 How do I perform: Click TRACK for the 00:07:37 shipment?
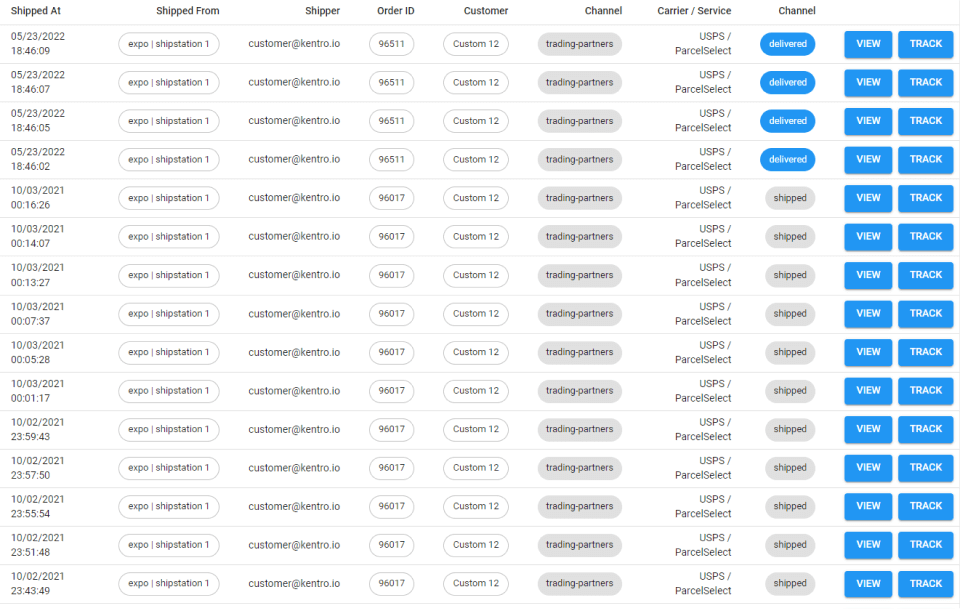point(925,314)
